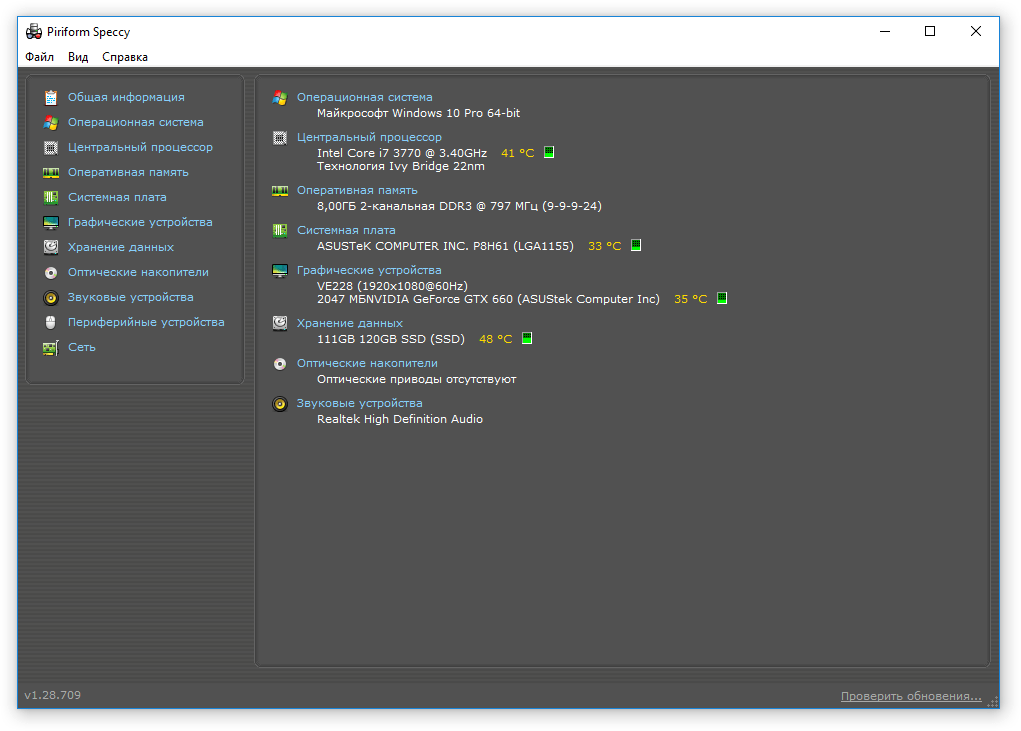The image size is (1021, 731).
Task: Select Хранение данных in the sidebar
Action: pos(121,247)
